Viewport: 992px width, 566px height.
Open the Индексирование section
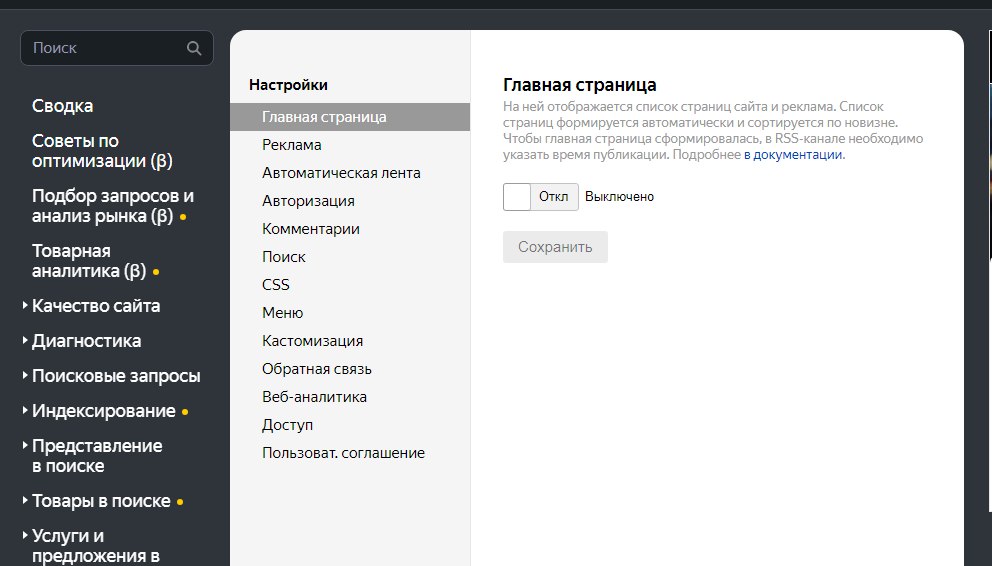104,411
